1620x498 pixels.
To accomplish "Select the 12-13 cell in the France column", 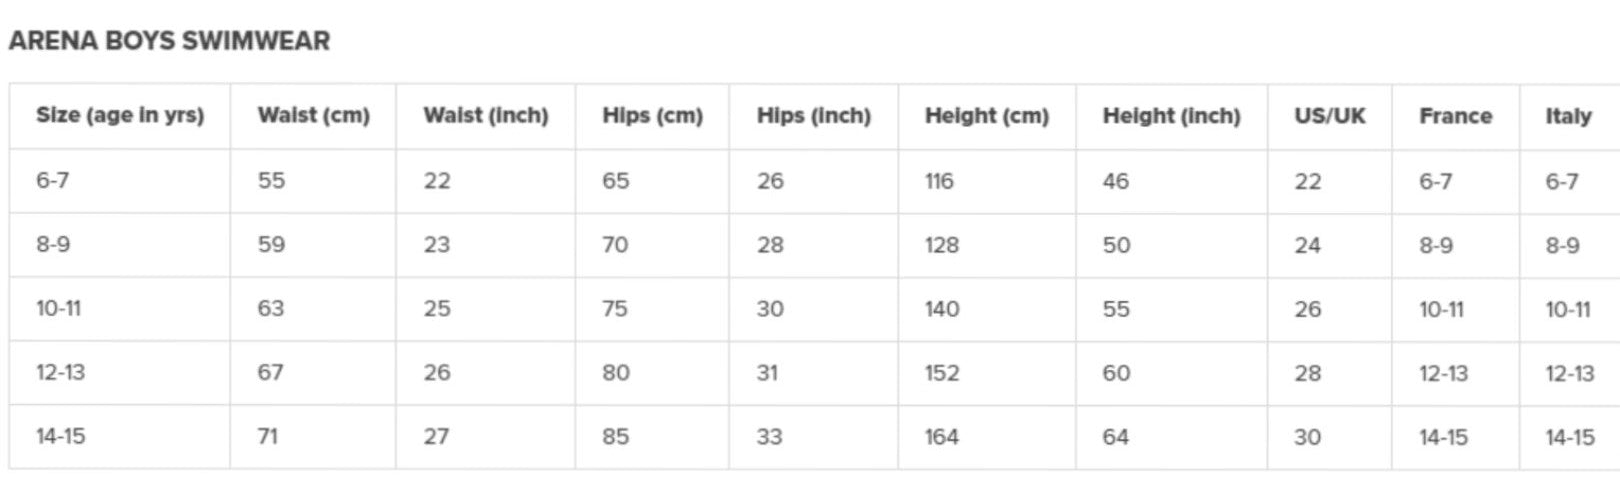I will pyautogui.click(x=1443, y=373).
